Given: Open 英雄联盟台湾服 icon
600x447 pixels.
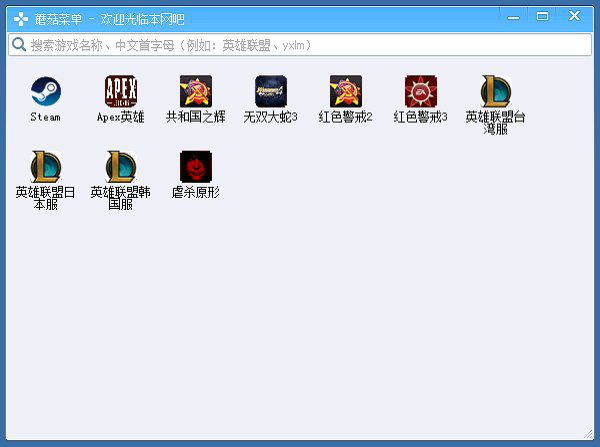Looking at the screenshot, I should coord(496,91).
